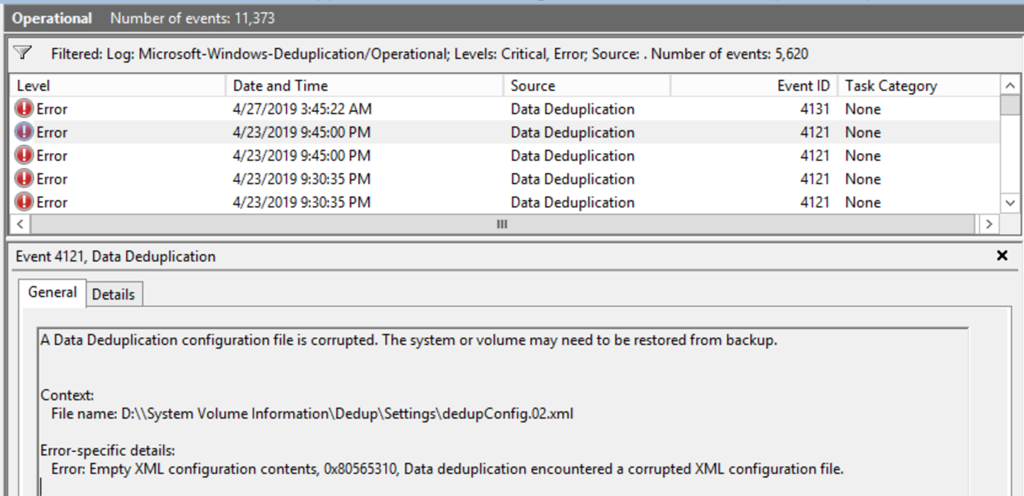The image size is (1024, 496).
Task: Switch to the Details tab
Action: click(113, 294)
